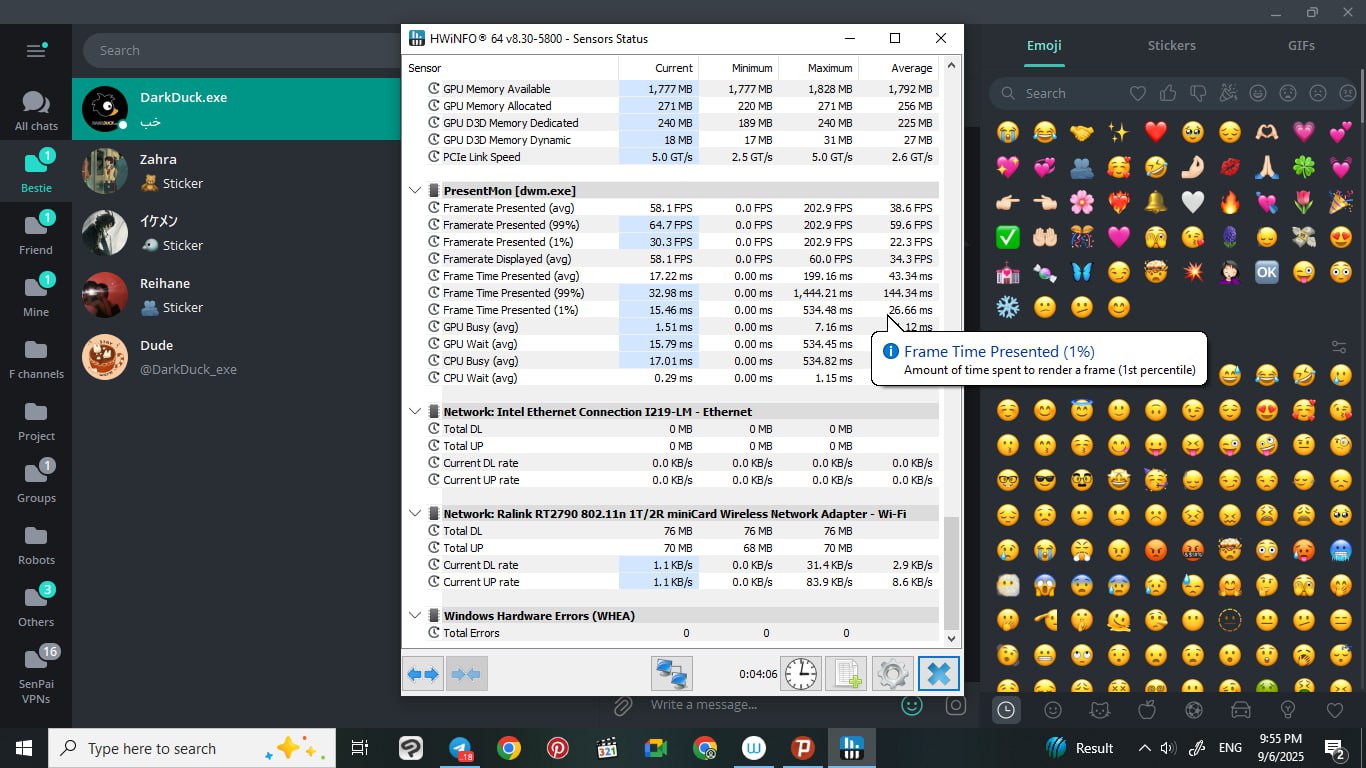Select the animals emoji category cat icon

coord(1099,710)
